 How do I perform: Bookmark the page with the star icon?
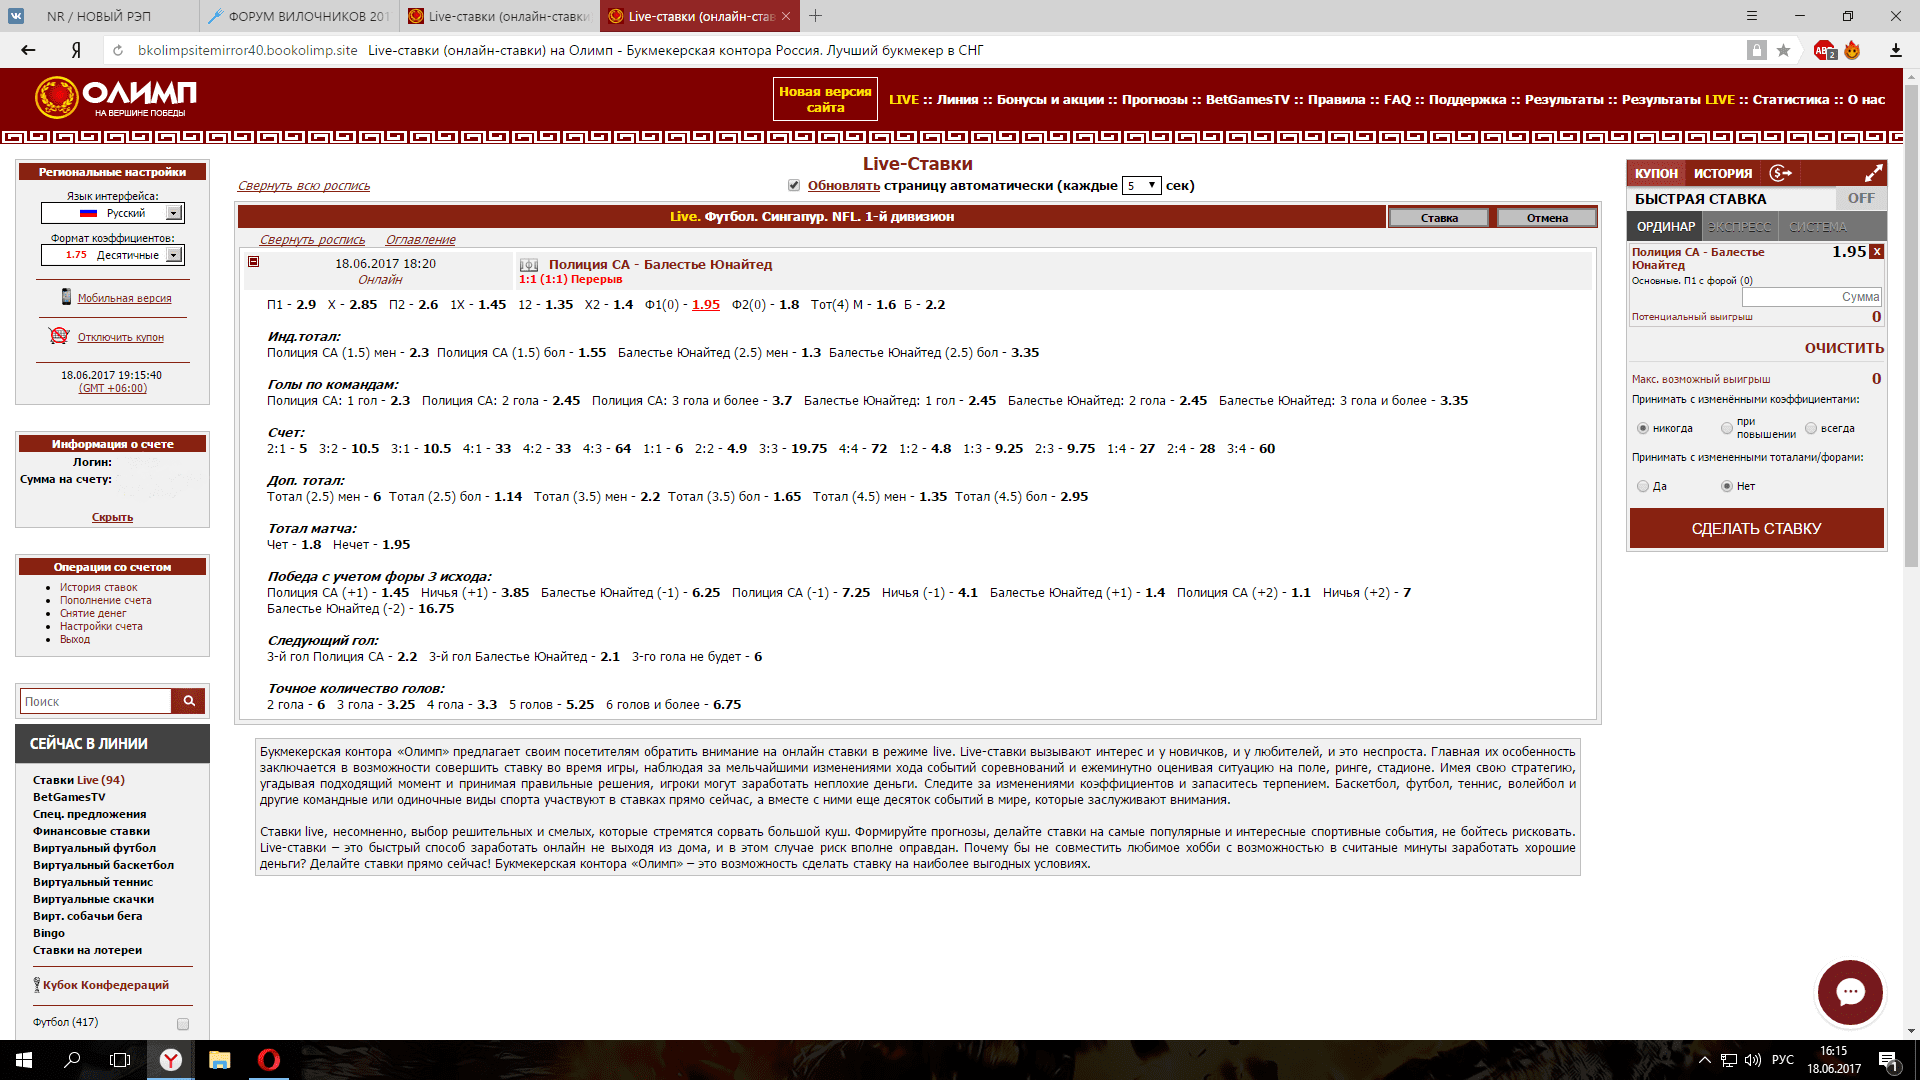1783,50
